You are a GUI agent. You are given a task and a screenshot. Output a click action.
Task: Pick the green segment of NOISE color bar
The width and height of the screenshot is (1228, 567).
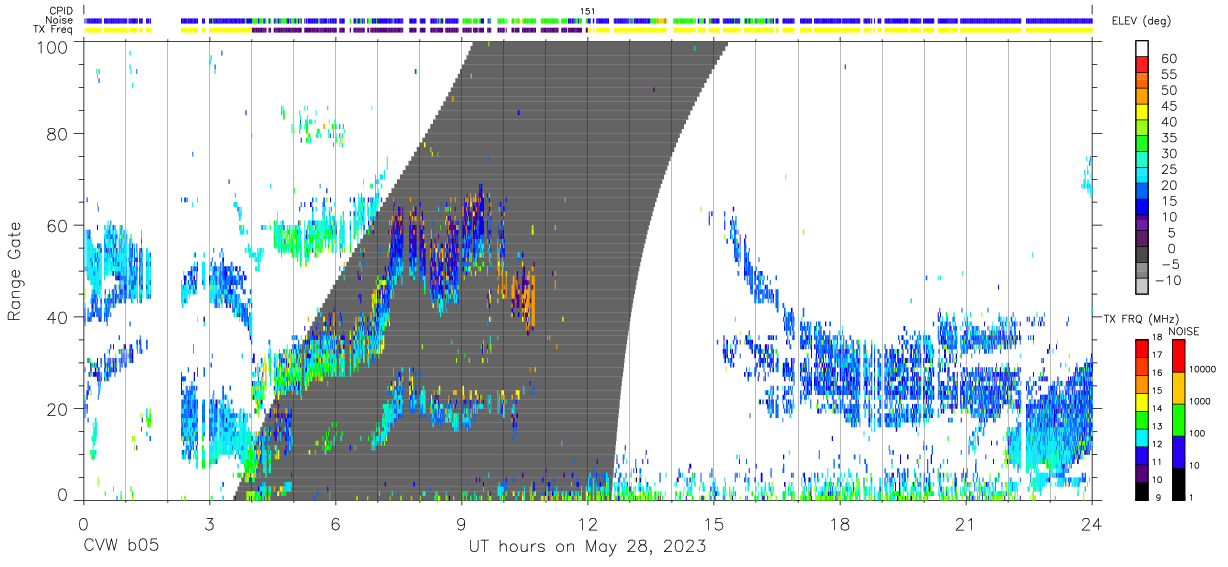coord(1179,420)
